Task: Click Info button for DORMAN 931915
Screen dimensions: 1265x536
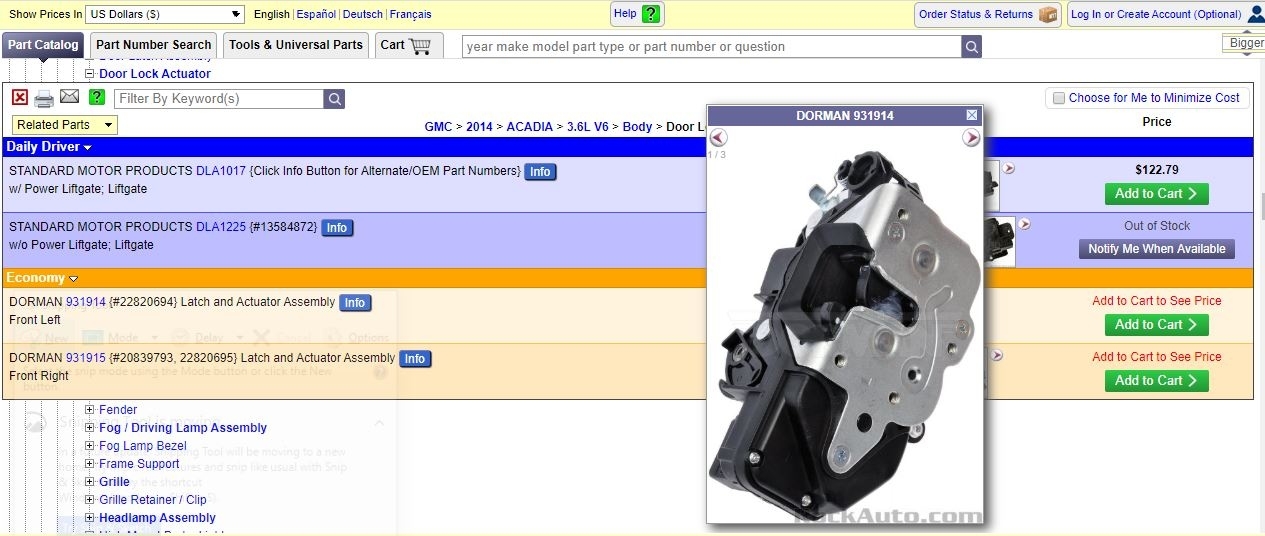Action: coord(415,359)
